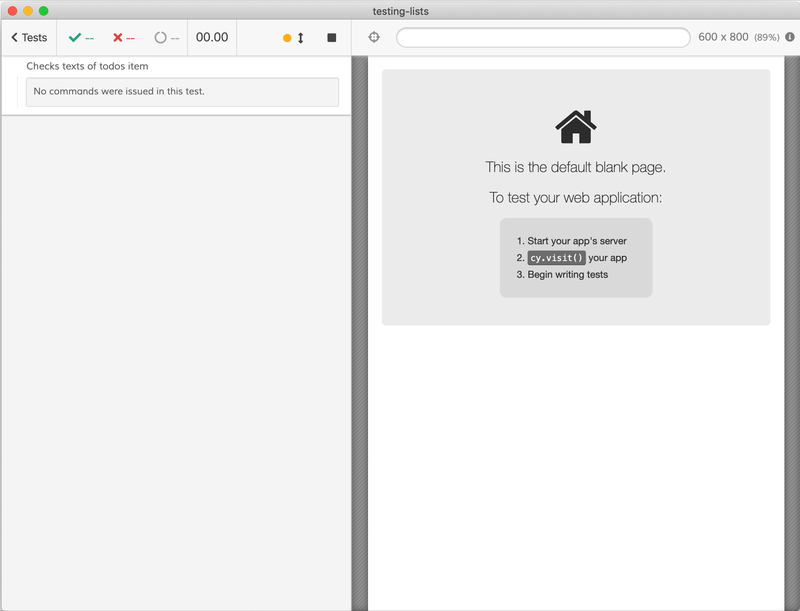This screenshot has width=800, height=611.
Task: Expand the 'Checks texts of todos item' test
Action: (x=87, y=66)
